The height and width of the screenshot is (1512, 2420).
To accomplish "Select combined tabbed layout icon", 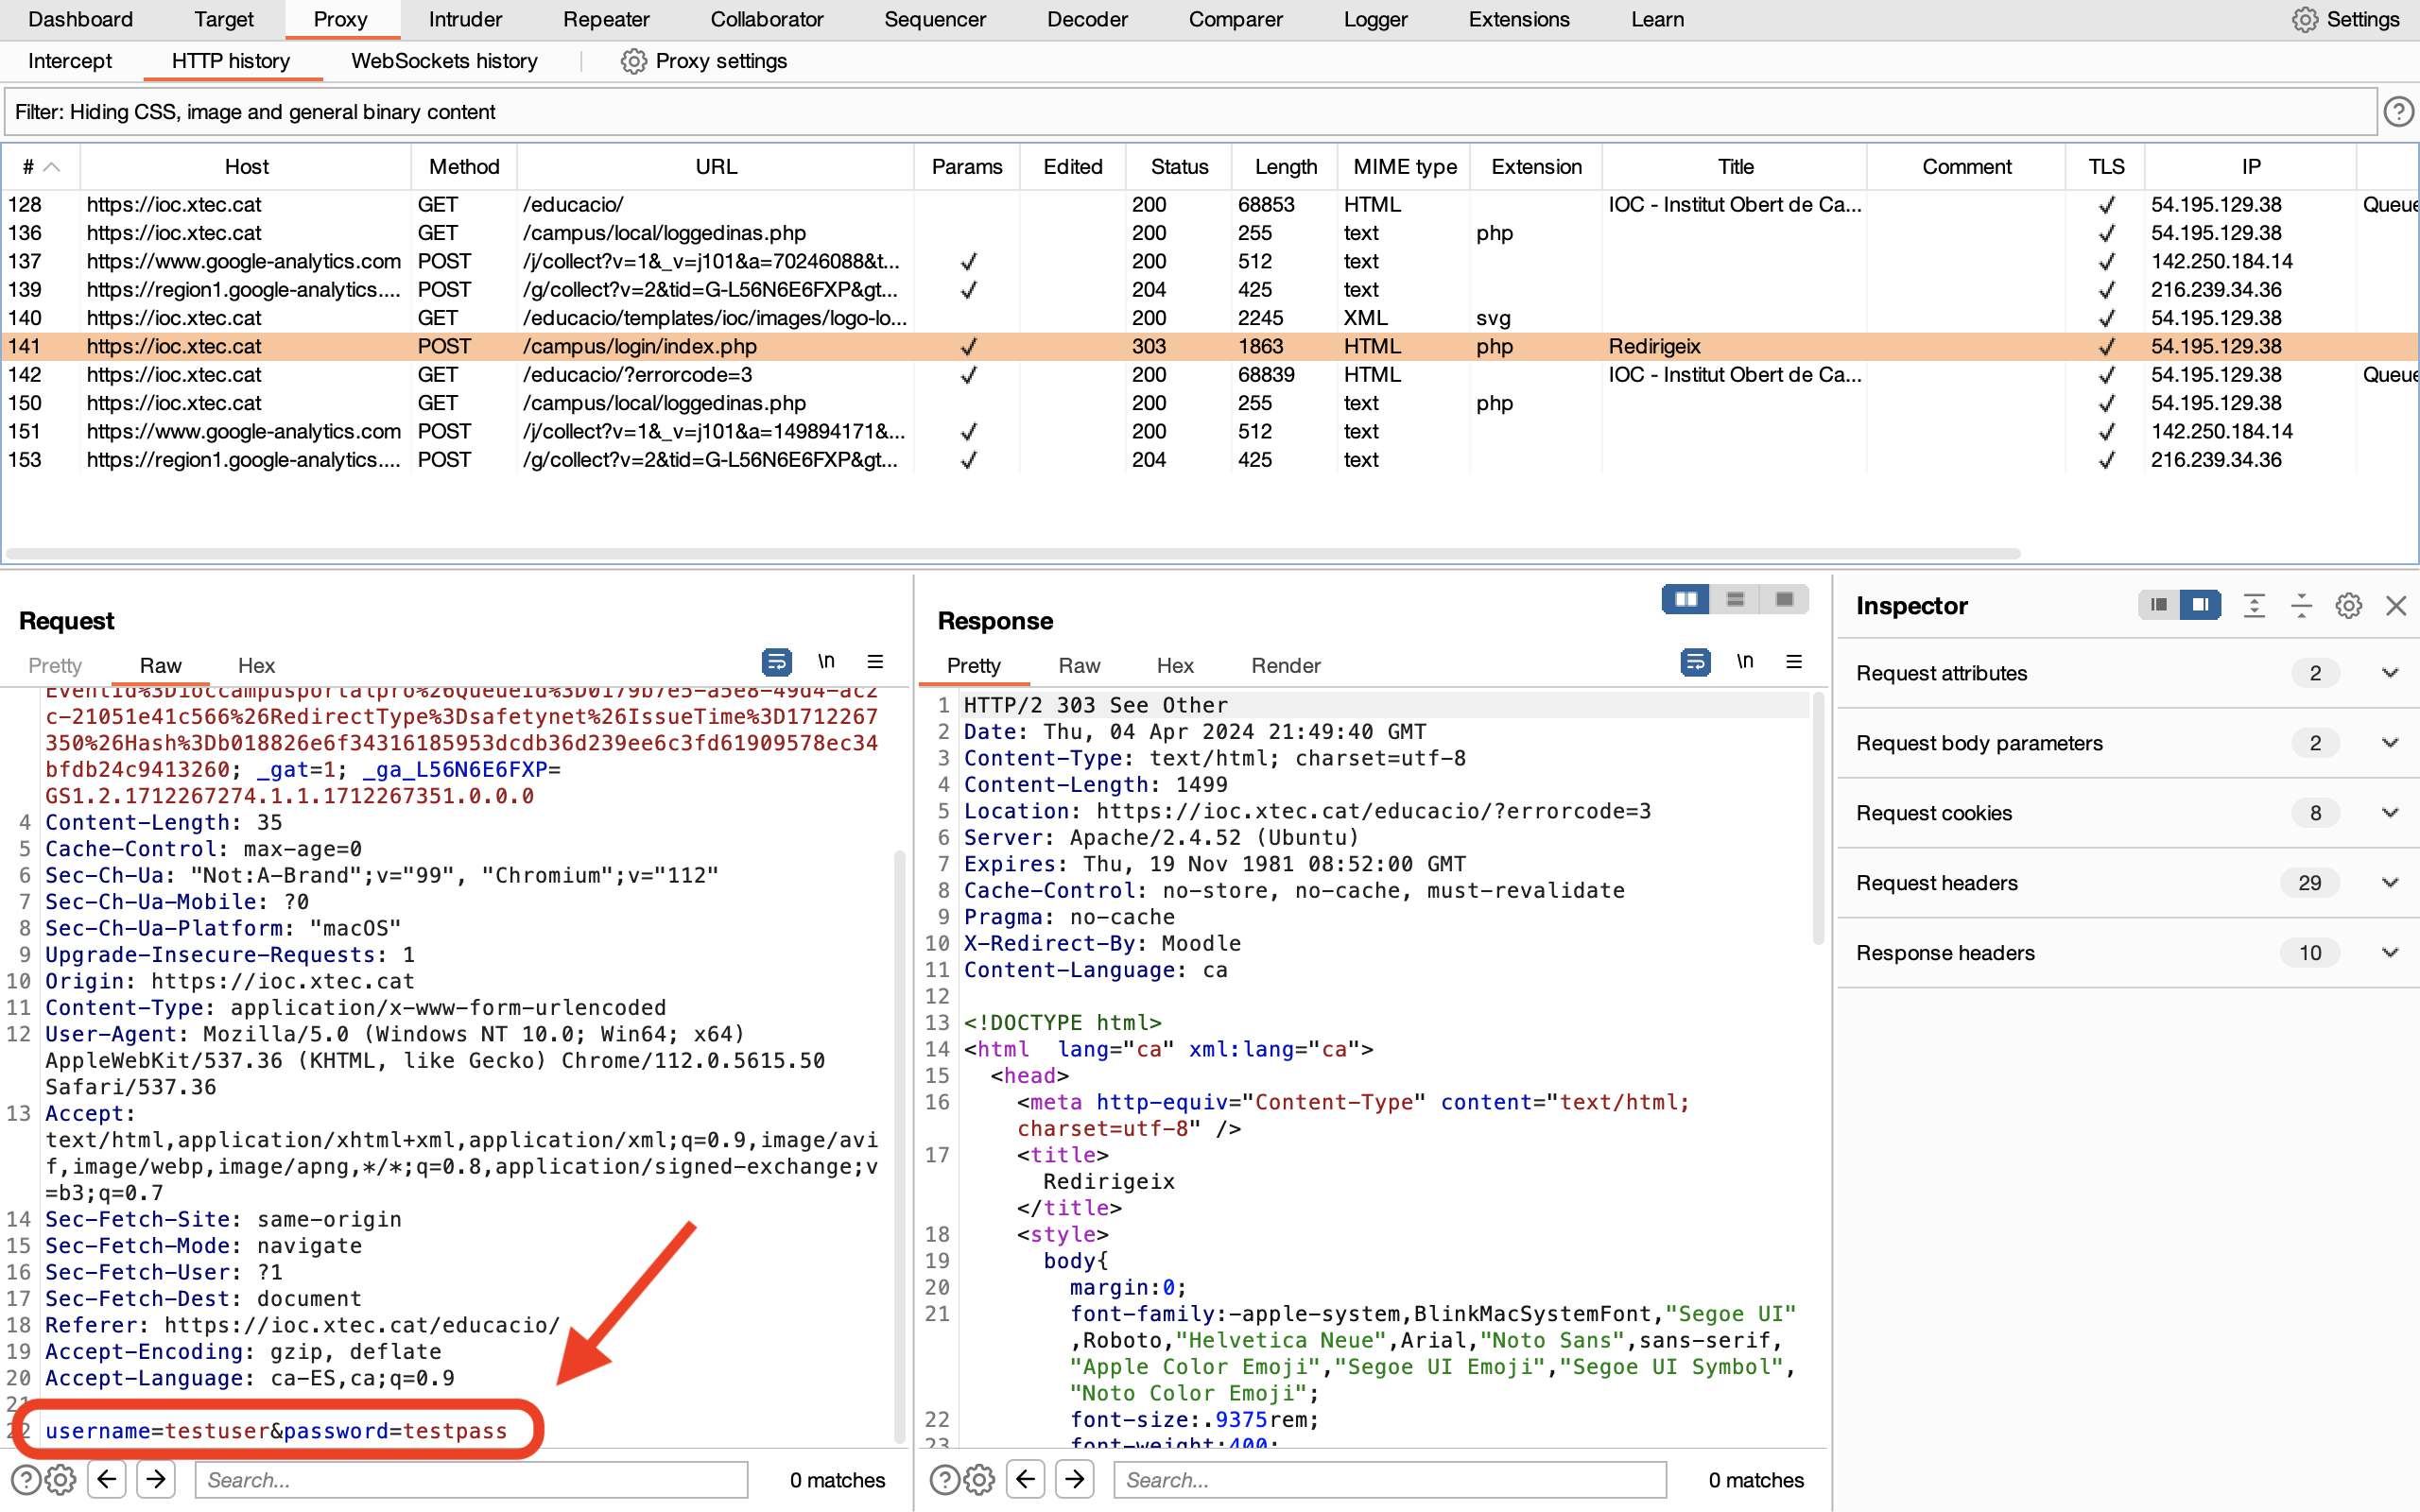I will [x=1784, y=599].
